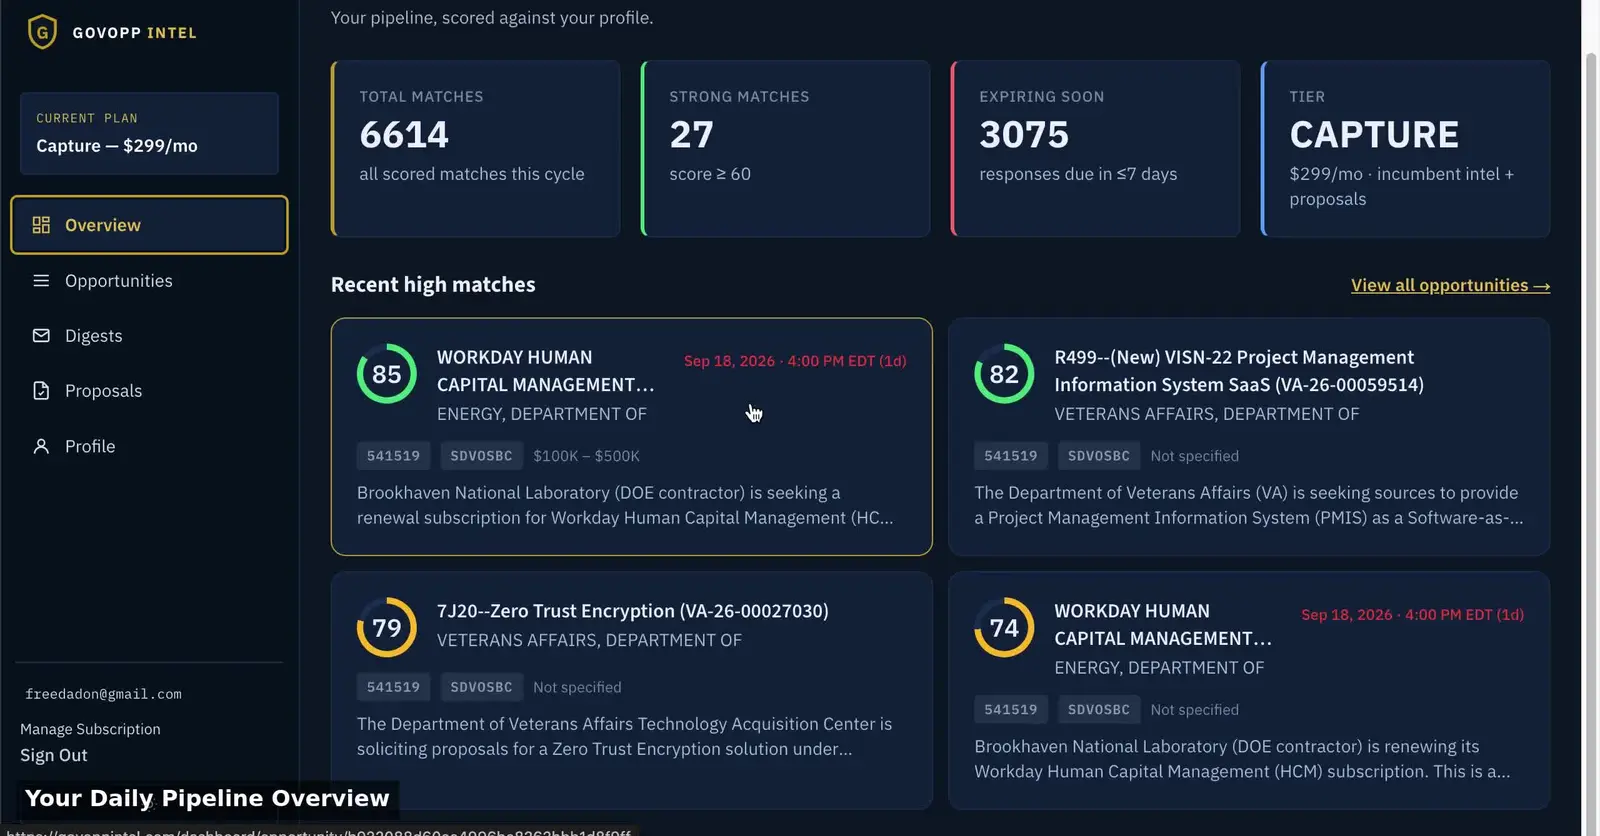Follow the View all opportunities link
The width and height of the screenshot is (1600, 836).
[x=1450, y=285]
